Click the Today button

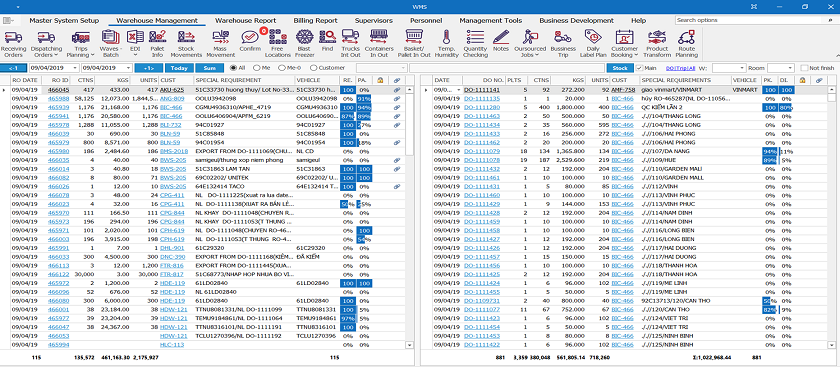point(179,68)
